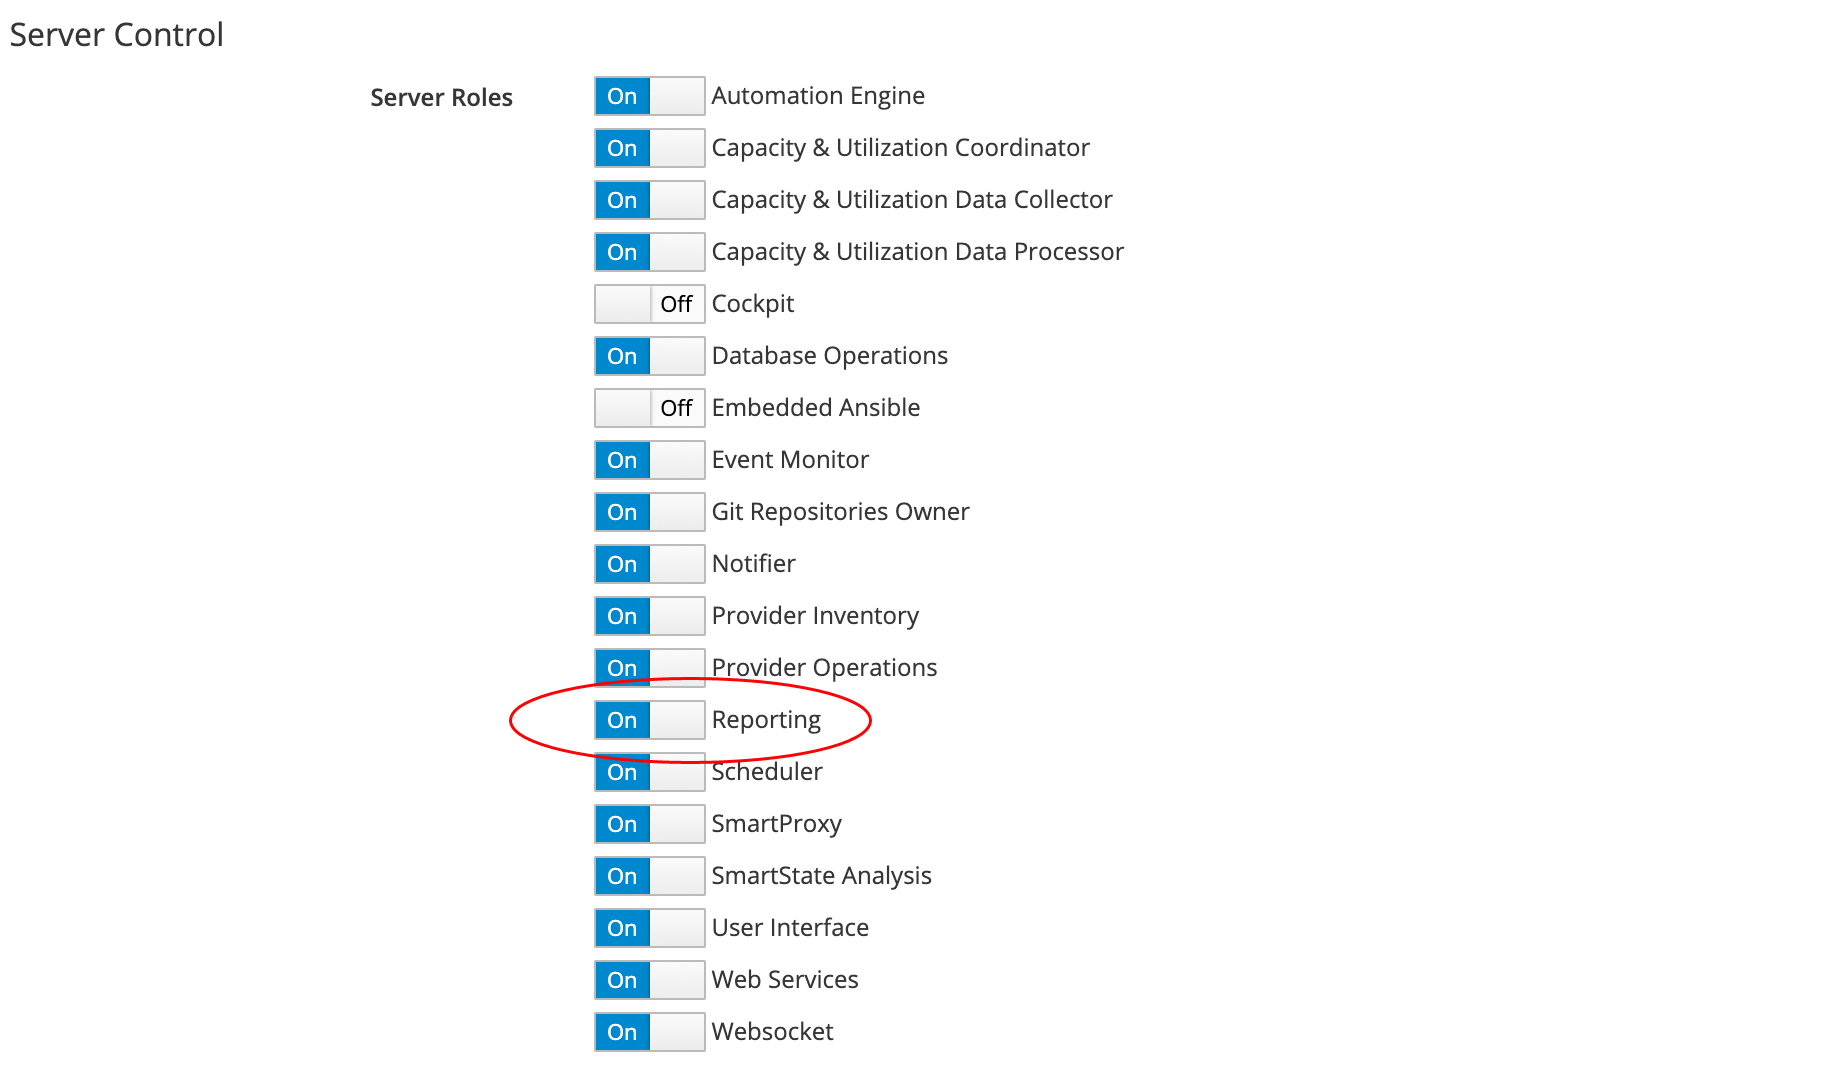The width and height of the screenshot is (1836, 1080).
Task: Click the Embedded Ansible label text
Action: click(x=815, y=408)
